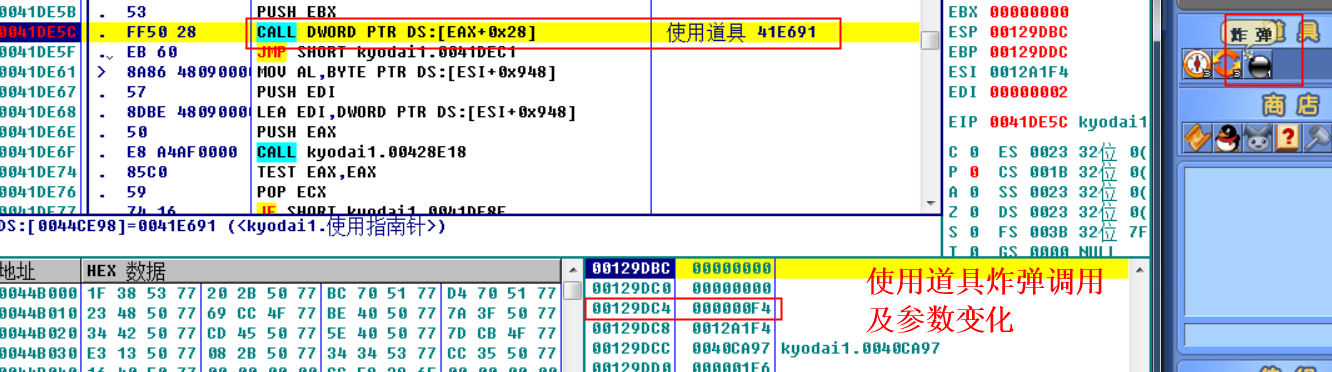Select stack value 0012A1F4
Image resolution: width=1332 pixels, height=372 pixels.
(732, 328)
